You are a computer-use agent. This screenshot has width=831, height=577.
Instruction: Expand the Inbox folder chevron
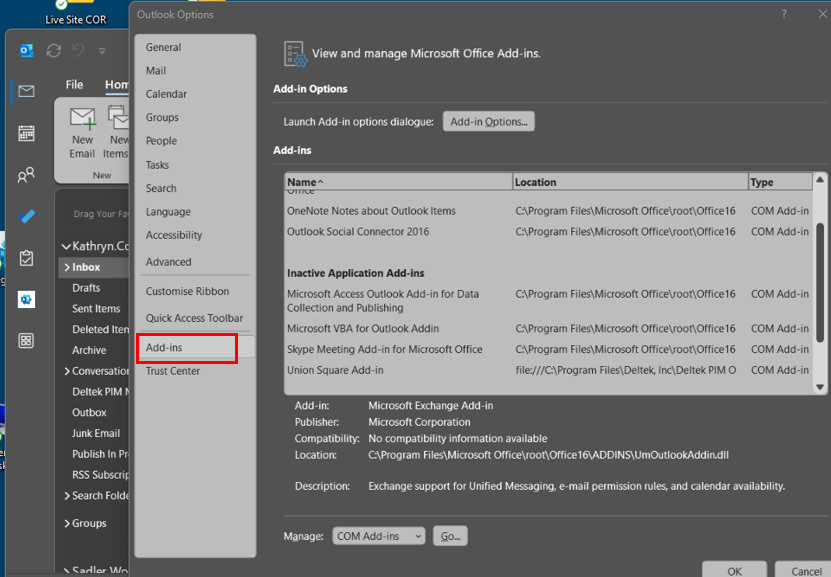[x=67, y=267]
